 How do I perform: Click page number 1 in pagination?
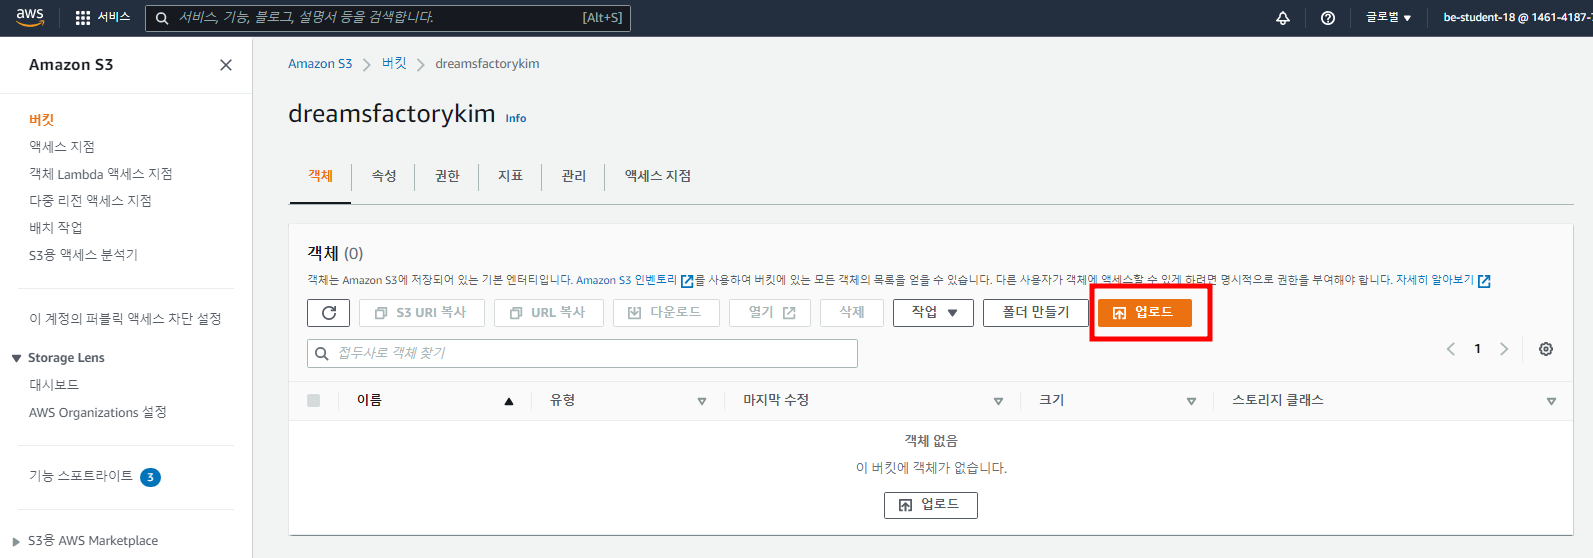pos(1477,349)
